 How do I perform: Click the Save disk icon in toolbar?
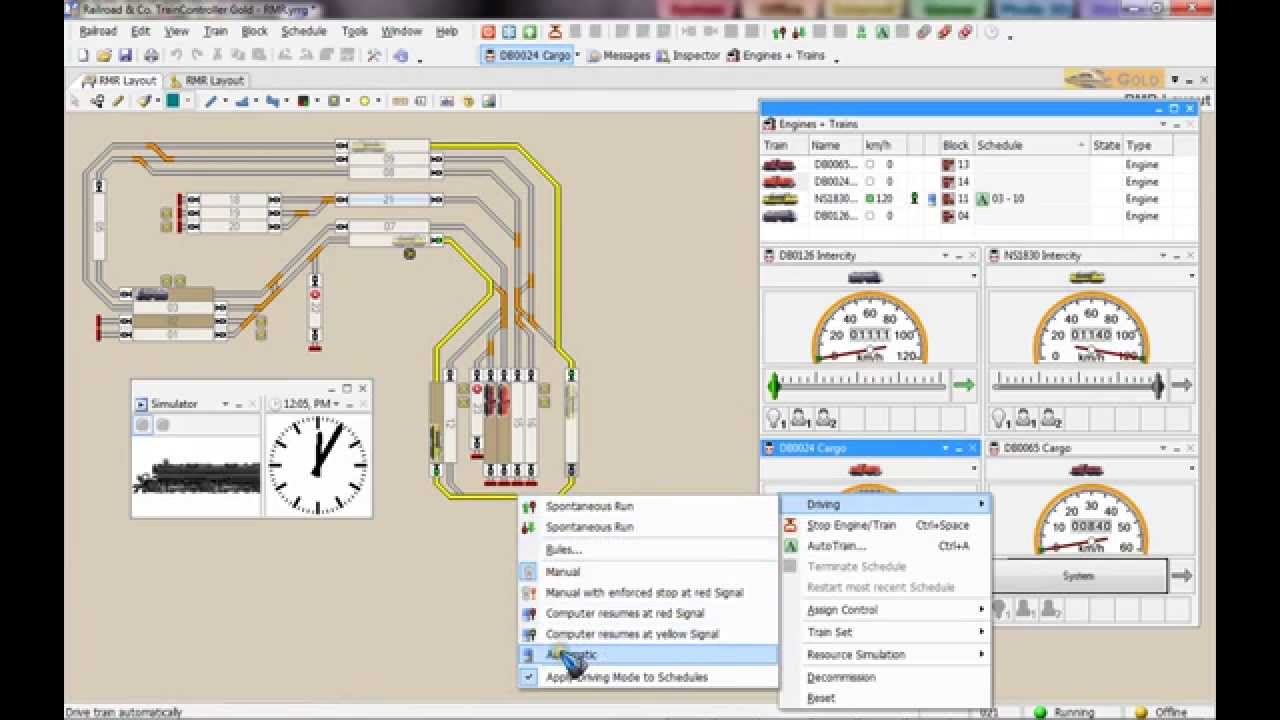(125, 56)
